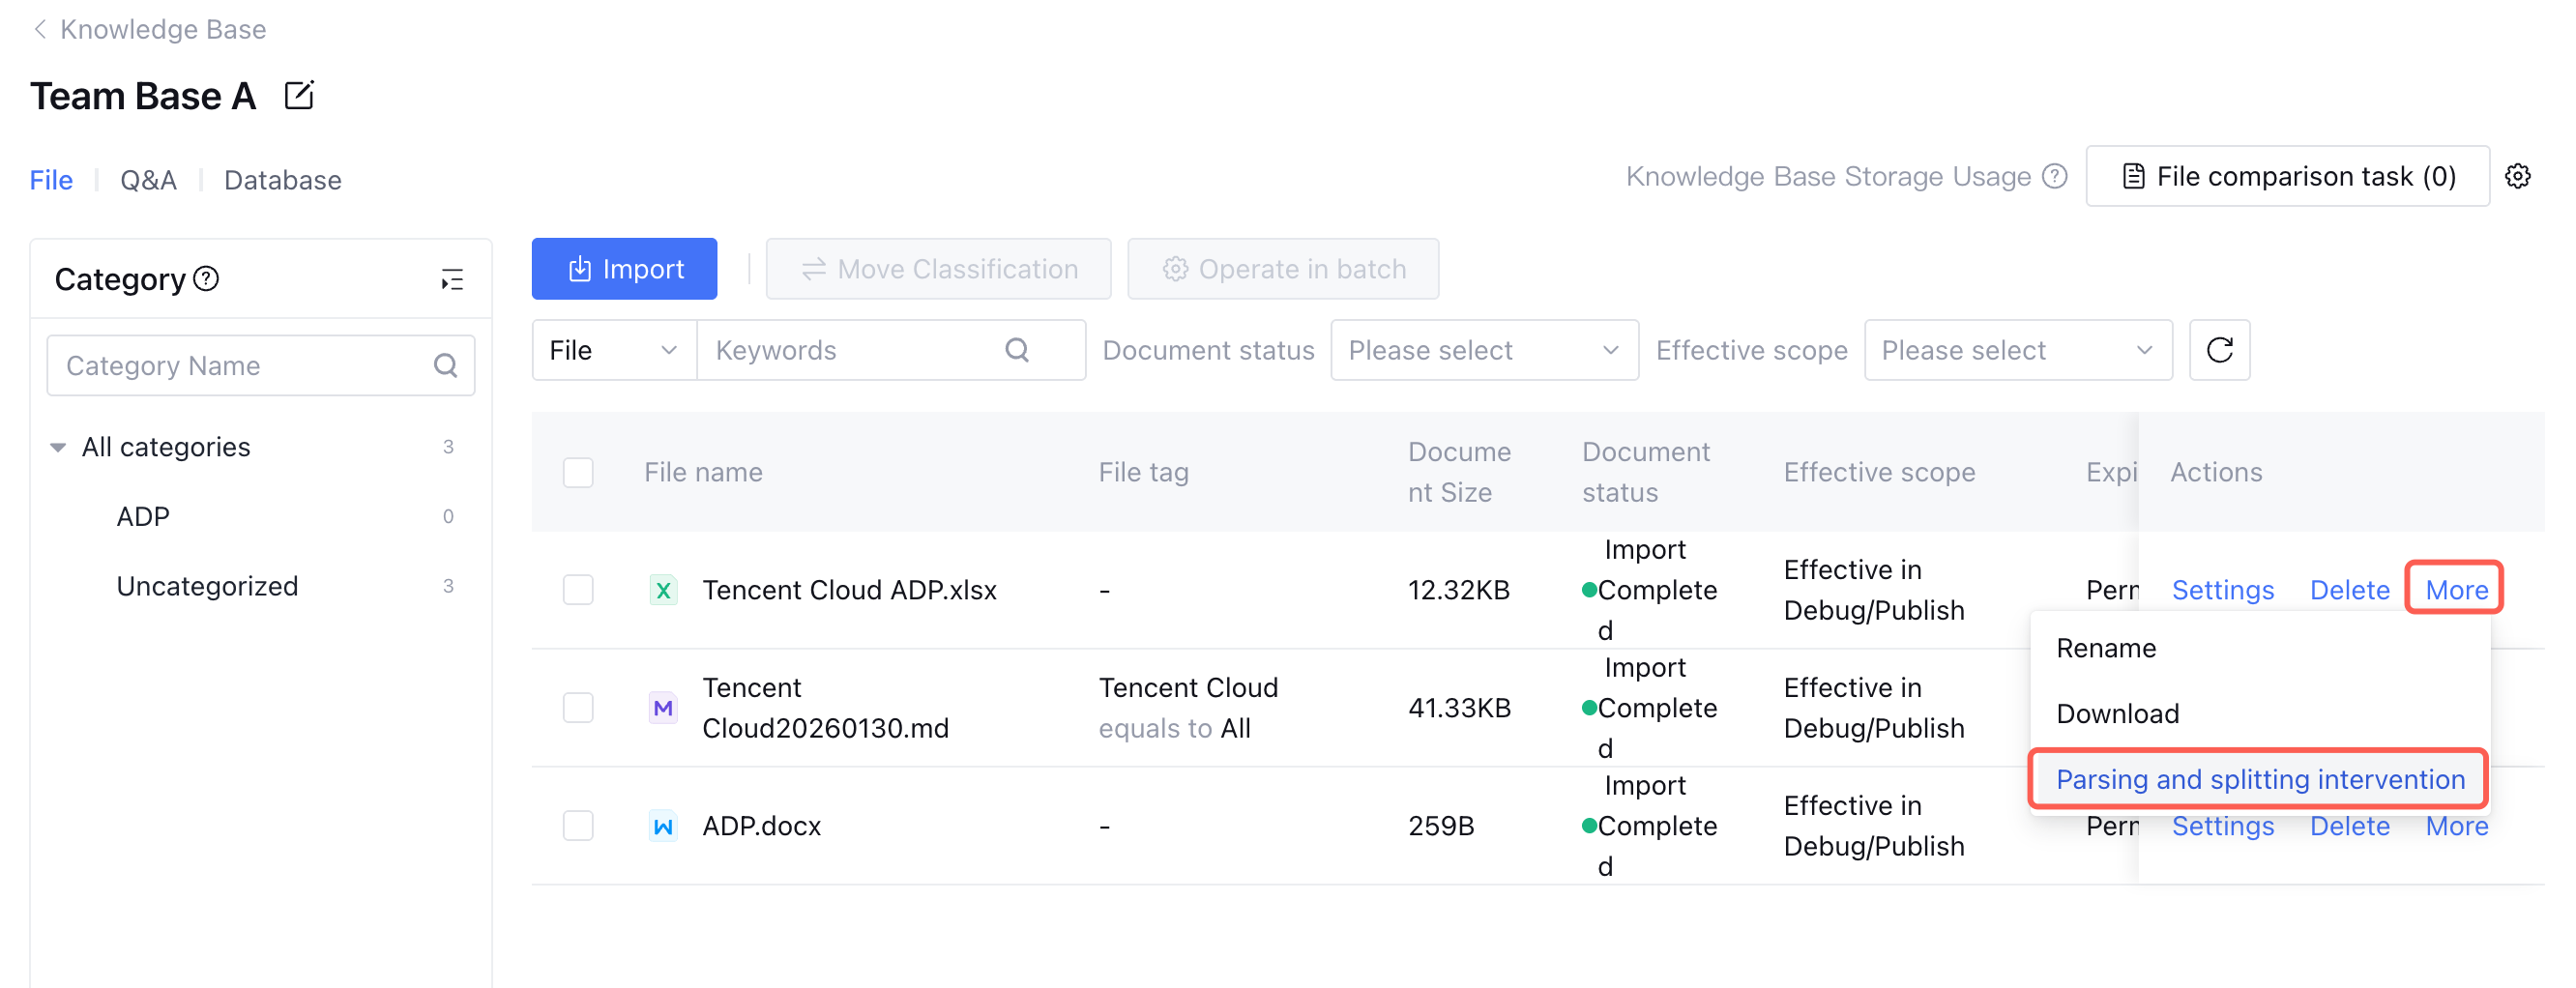Viewport: 2576px width, 988px height.
Task: Click the gear settings icon at top right
Action: [x=2517, y=177]
